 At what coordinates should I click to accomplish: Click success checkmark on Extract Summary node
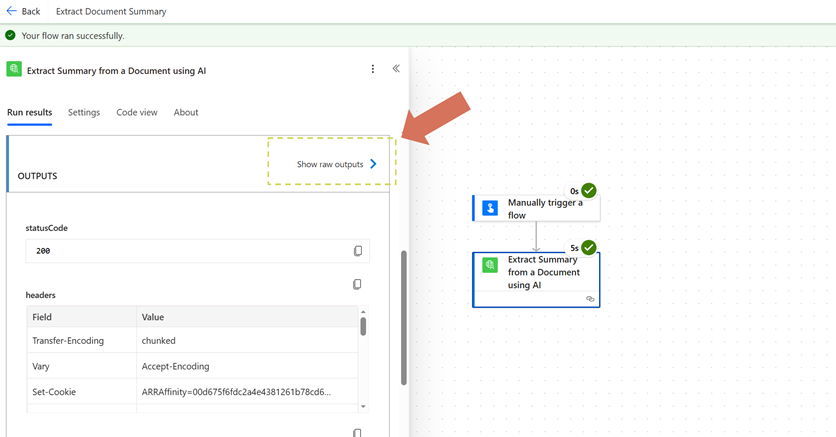tap(589, 247)
